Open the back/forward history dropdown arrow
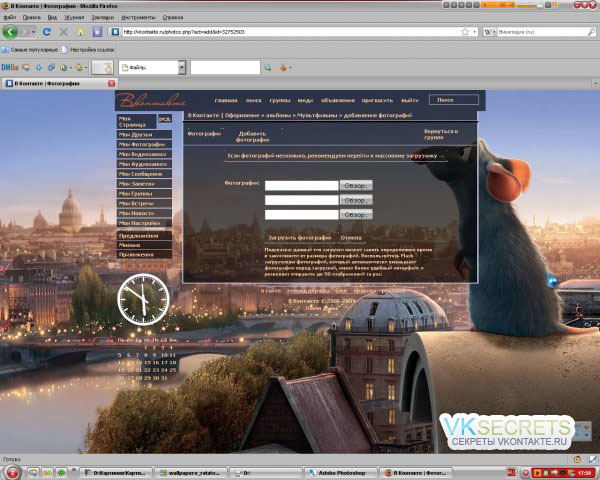Image resolution: width=600 pixels, height=480 pixels. click(x=34, y=32)
